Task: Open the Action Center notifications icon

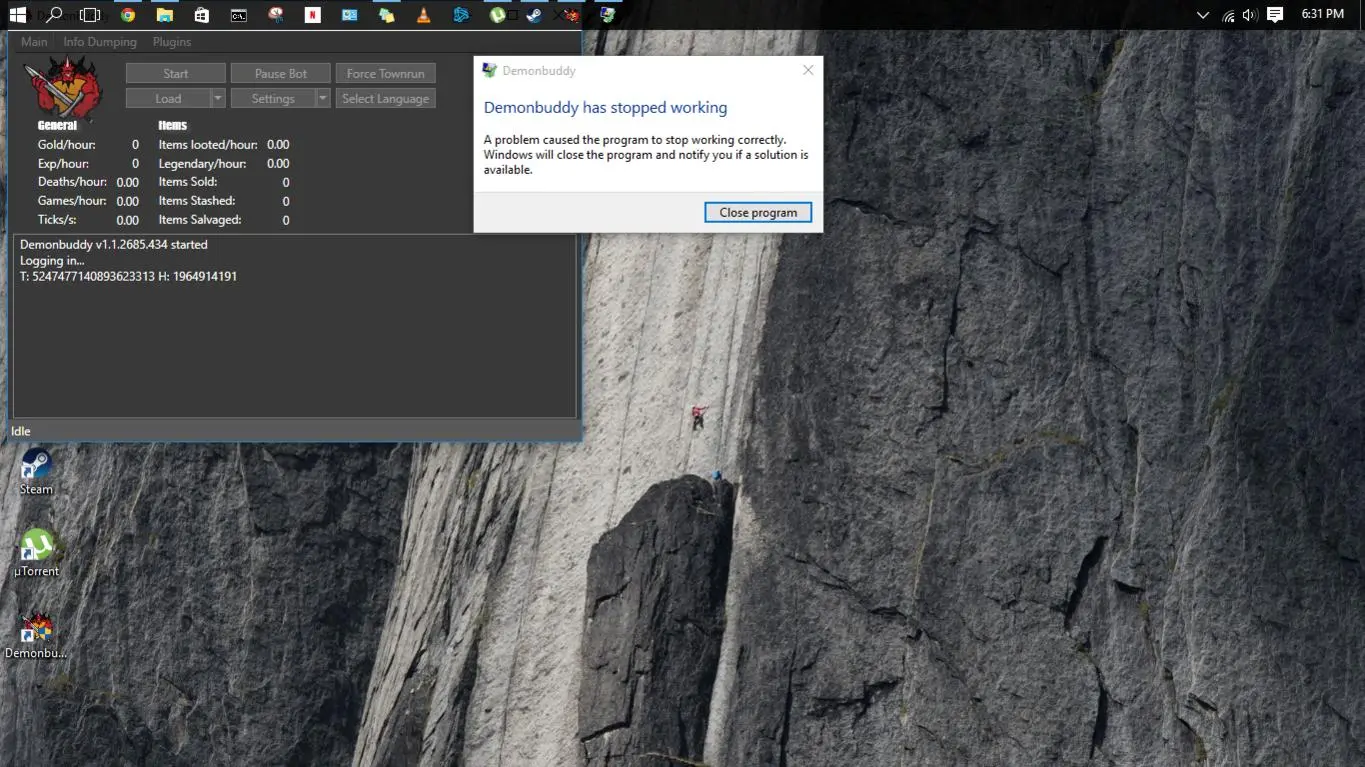Action: point(1275,15)
